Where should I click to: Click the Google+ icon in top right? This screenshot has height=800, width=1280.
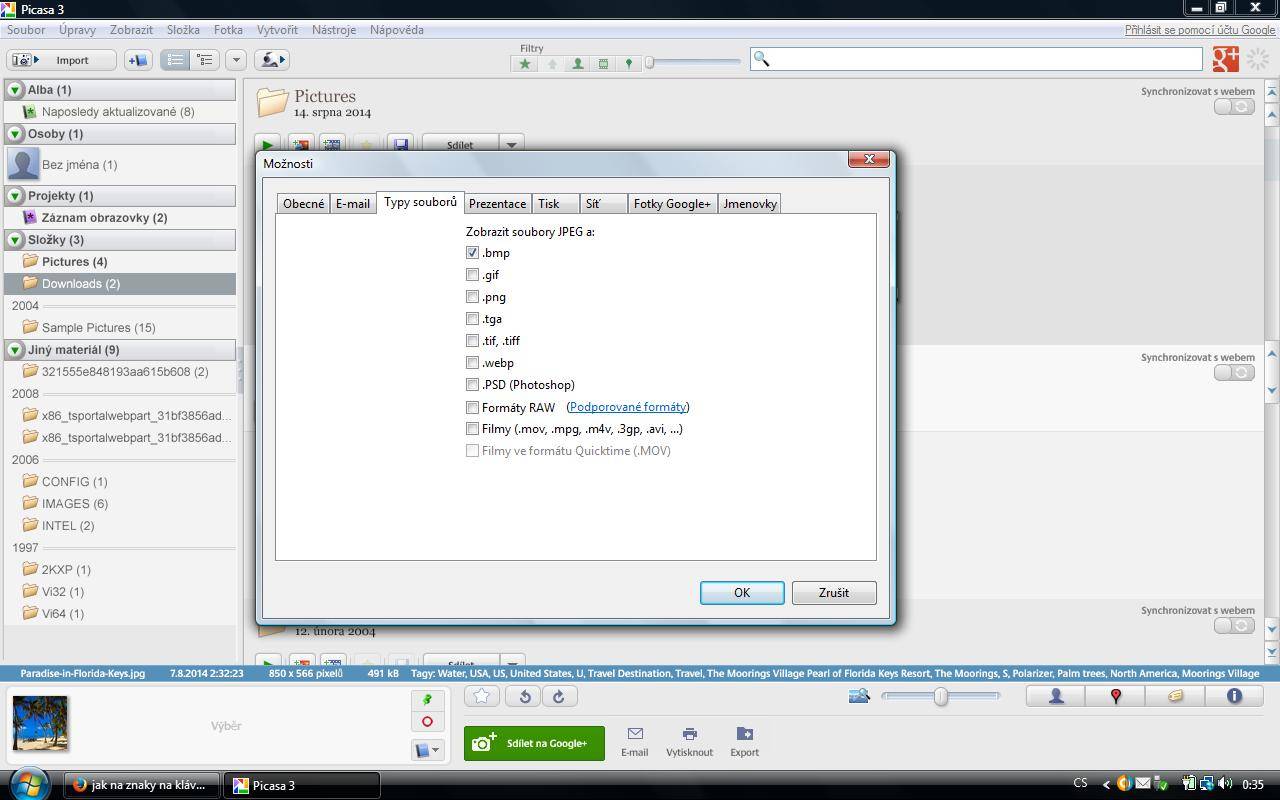point(1225,59)
